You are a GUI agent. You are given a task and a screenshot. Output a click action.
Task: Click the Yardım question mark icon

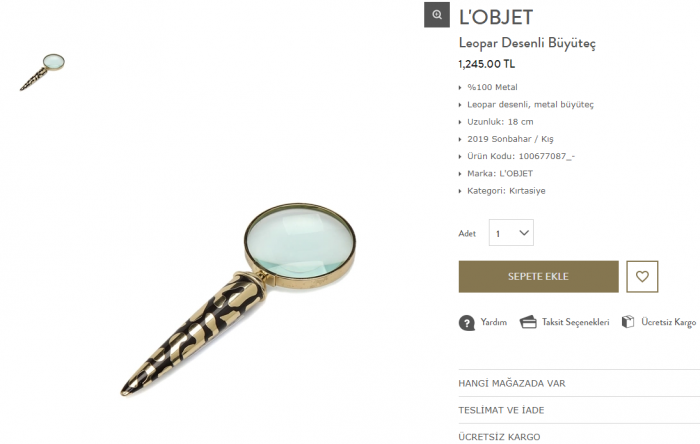[x=467, y=323]
